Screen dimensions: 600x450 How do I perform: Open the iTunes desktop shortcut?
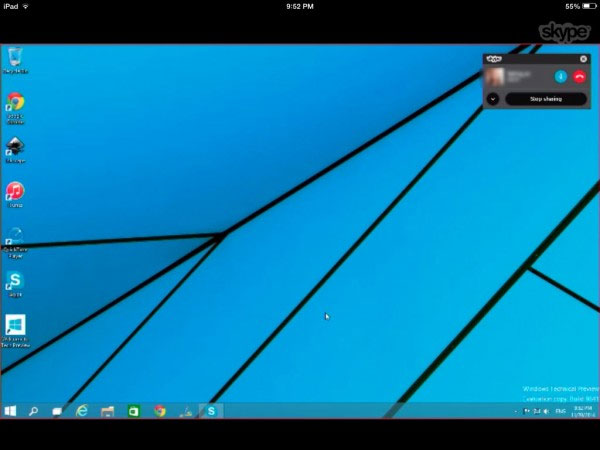click(x=15, y=195)
